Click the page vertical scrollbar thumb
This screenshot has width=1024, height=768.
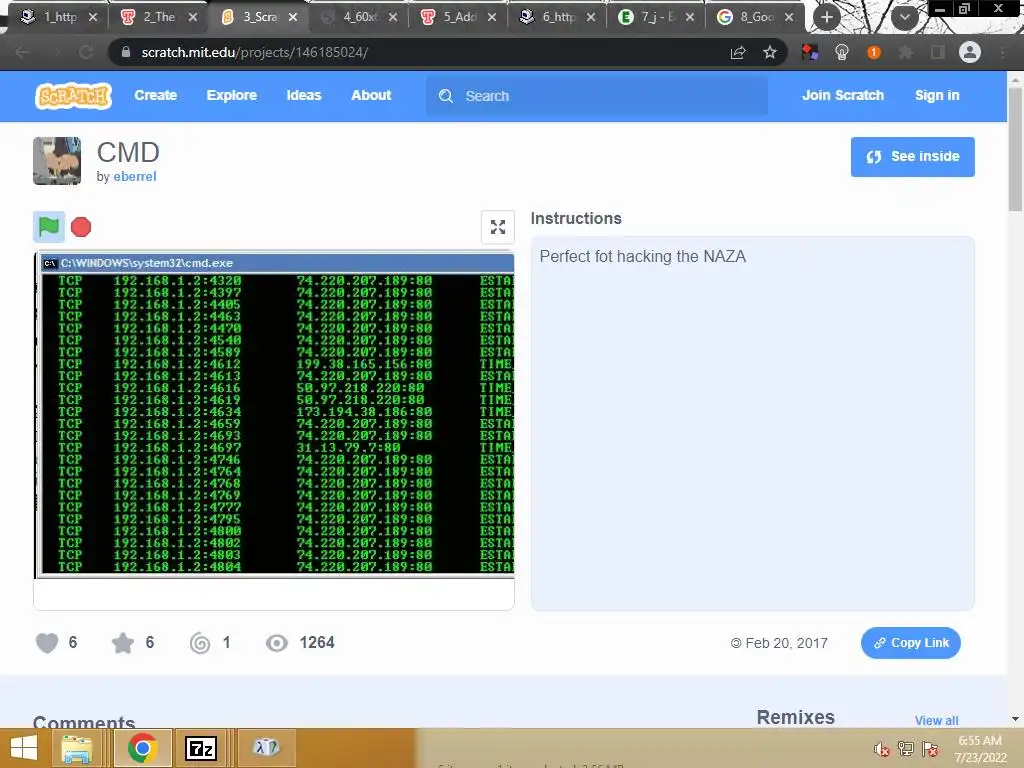pyautogui.click(x=1015, y=150)
